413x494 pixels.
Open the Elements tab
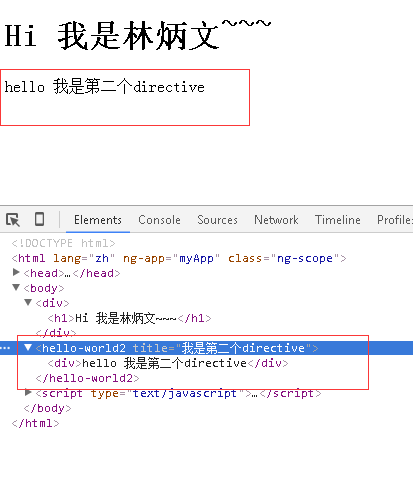click(x=98, y=220)
